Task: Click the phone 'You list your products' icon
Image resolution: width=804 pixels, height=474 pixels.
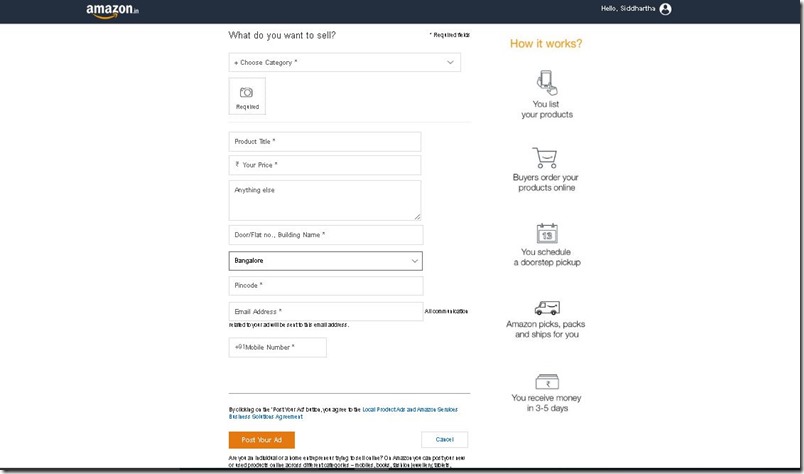Action: click(x=546, y=82)
